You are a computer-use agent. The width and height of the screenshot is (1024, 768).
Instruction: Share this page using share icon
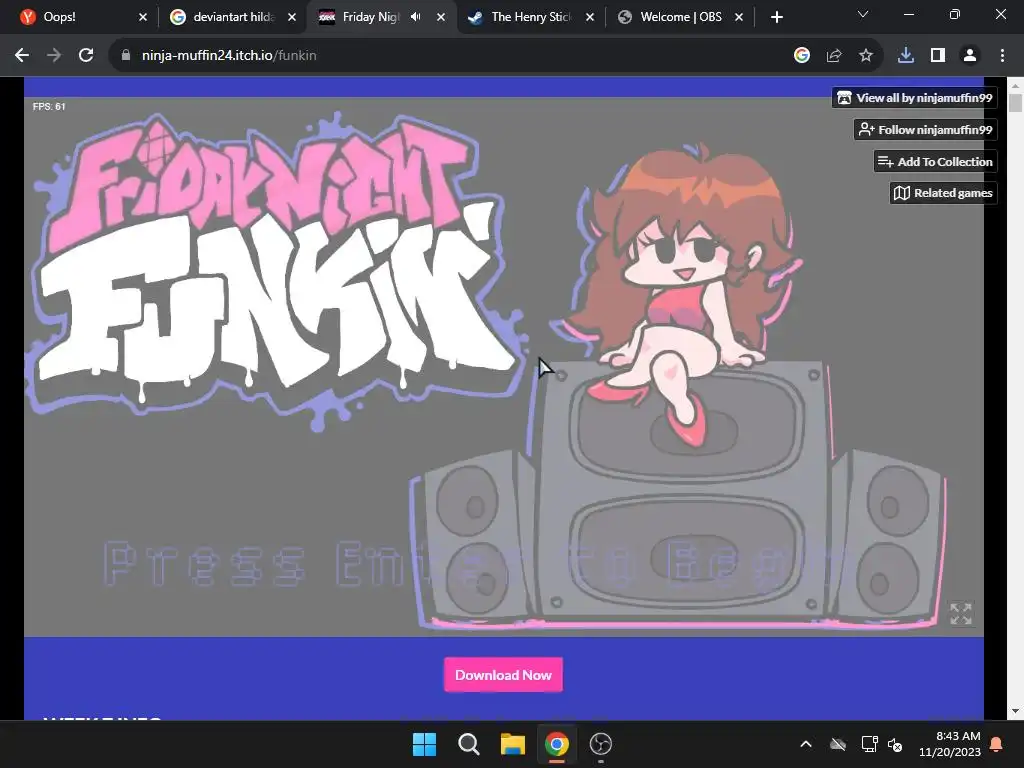[834, 56]
